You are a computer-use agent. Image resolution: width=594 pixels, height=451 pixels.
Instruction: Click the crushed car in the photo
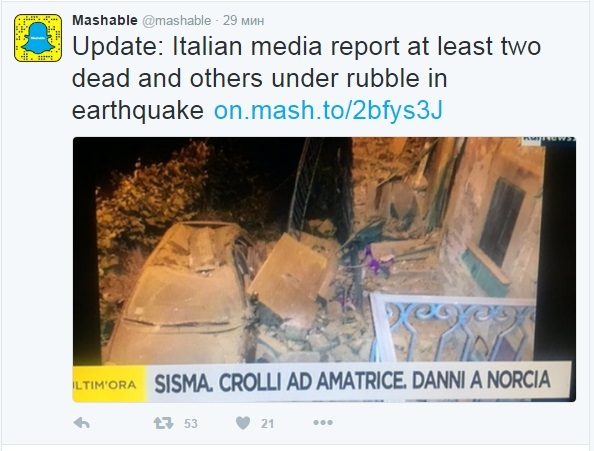[178, 292]
